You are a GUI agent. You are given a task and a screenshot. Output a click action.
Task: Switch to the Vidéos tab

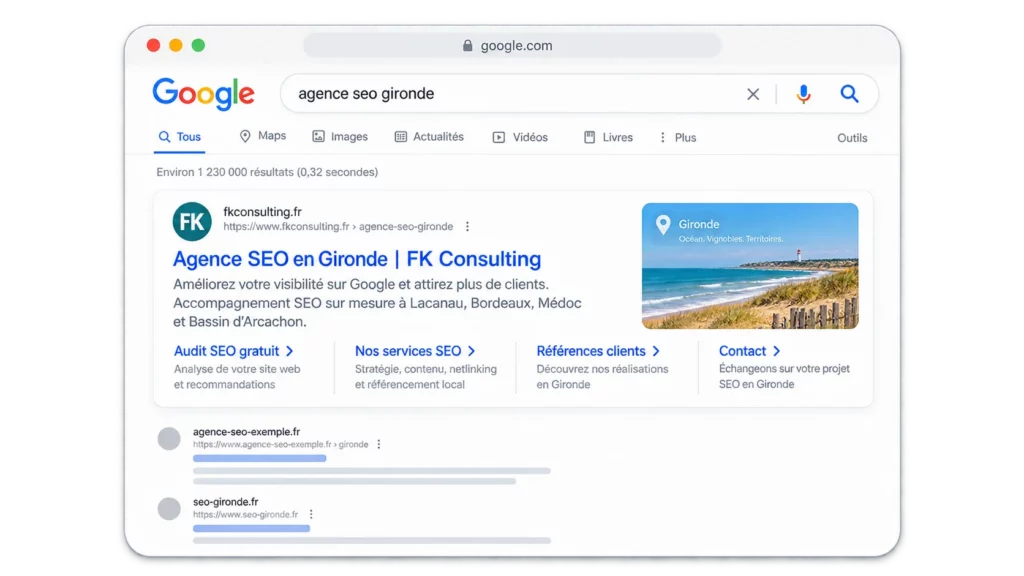click(520, 137)
